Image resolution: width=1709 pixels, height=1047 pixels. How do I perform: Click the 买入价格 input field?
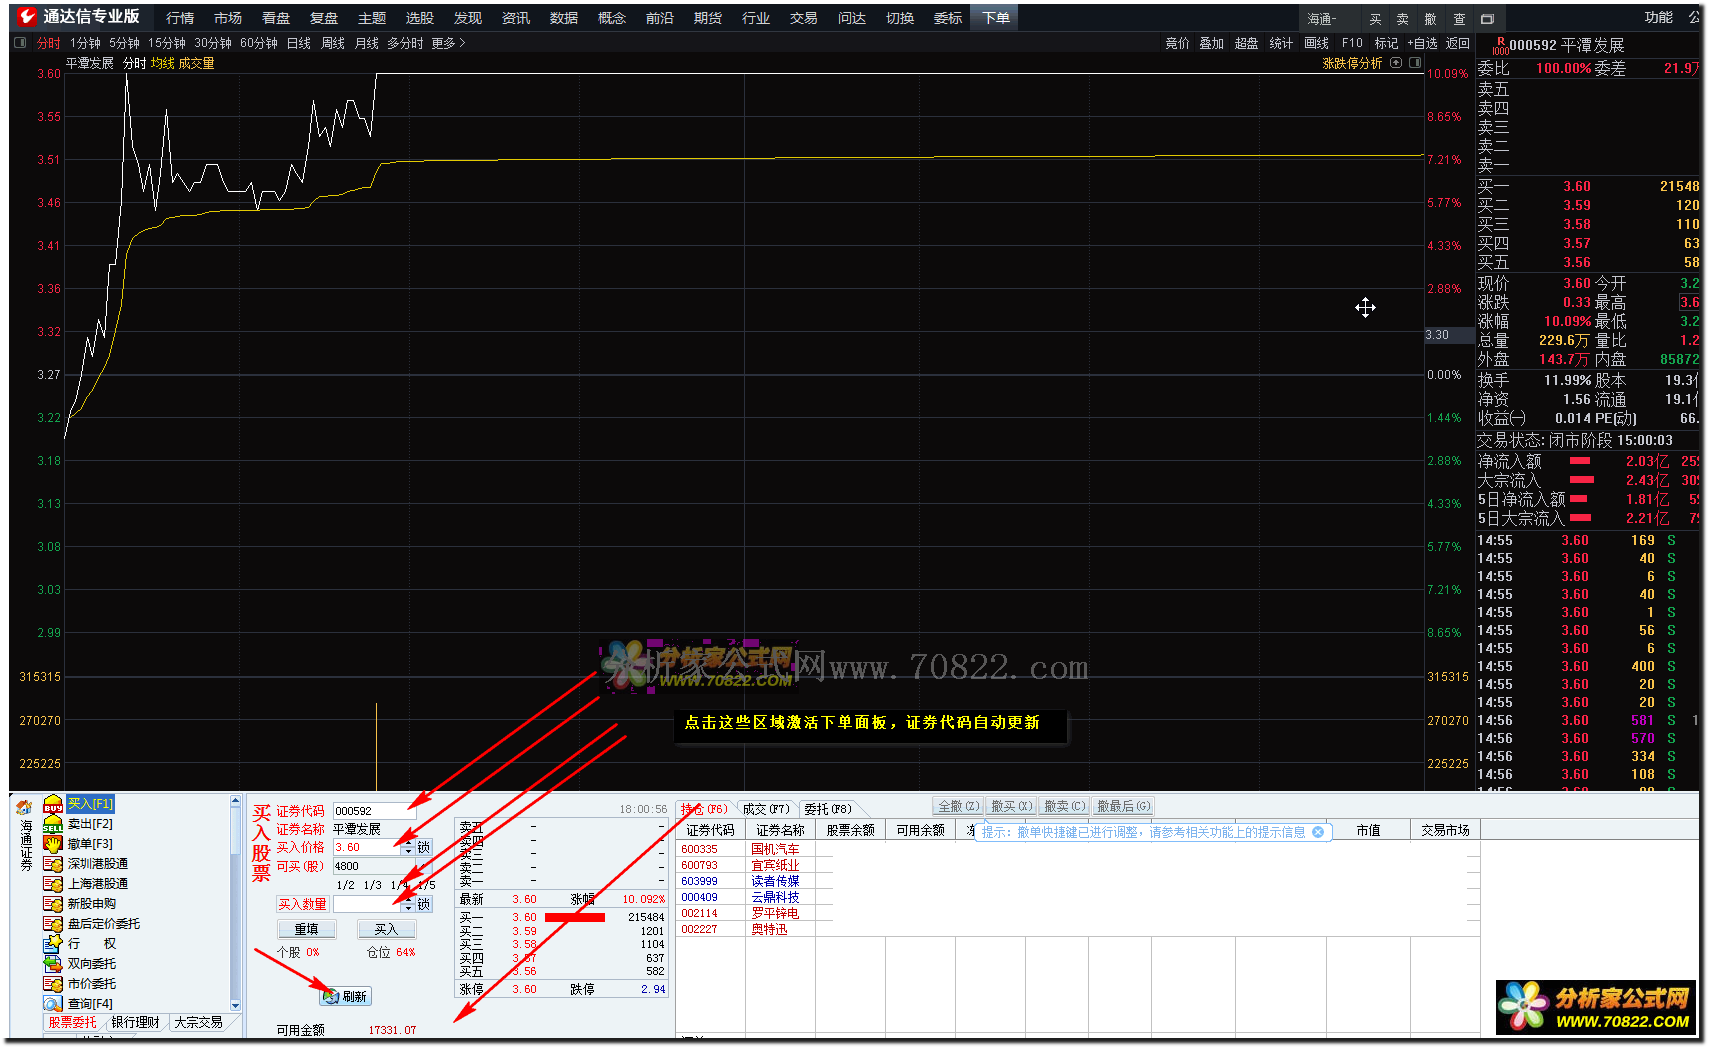(x=367, y=847)
